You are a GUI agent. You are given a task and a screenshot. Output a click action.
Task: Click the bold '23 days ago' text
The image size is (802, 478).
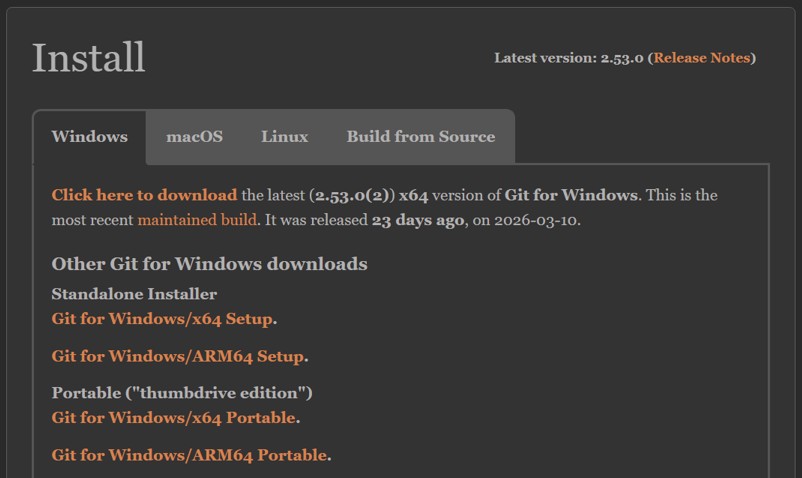[x=418, y=220]
